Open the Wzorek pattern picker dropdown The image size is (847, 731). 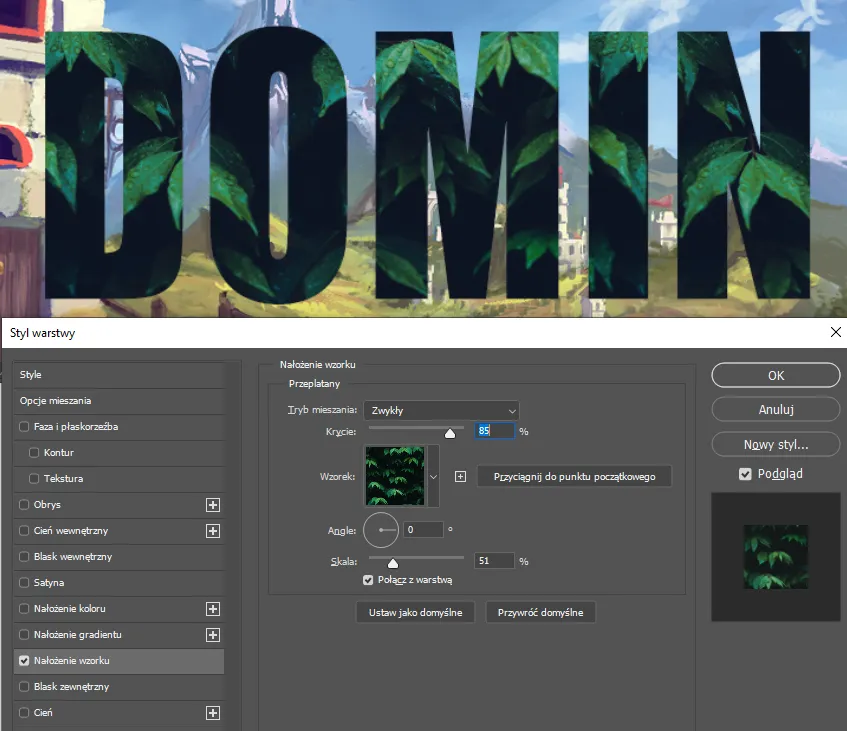coord(434,476)
